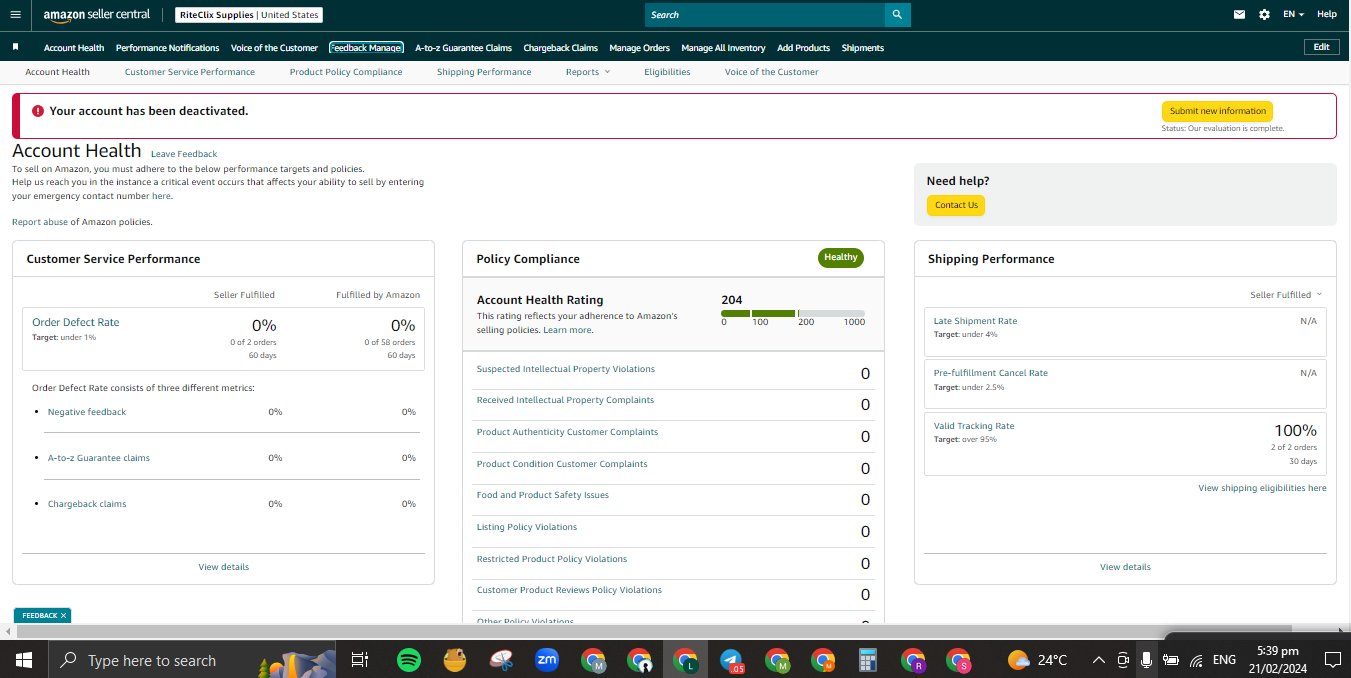1351x678 pixels.
Task: Open Telegram from the taskbar
Action: [x=732, y=660]
